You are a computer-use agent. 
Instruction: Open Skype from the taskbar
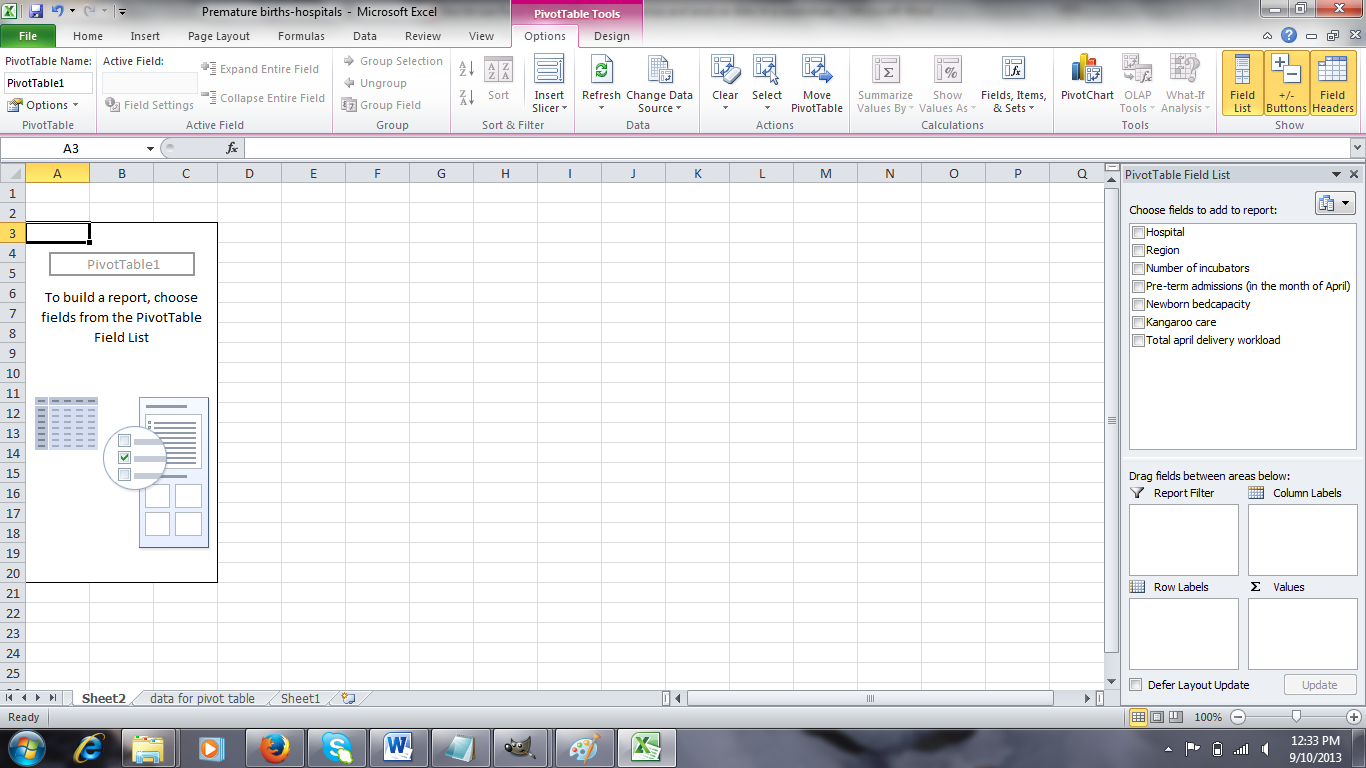click(x=336, y=747)
